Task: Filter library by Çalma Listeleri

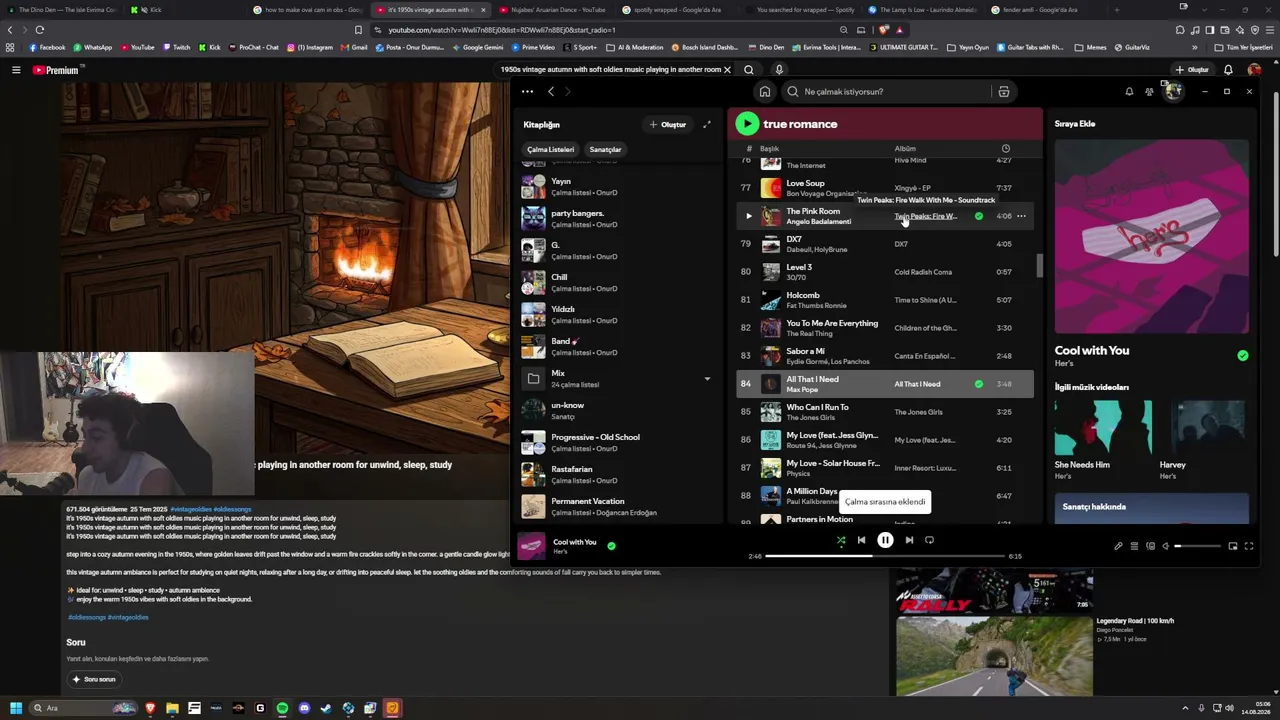Action: tap(550, 149)
